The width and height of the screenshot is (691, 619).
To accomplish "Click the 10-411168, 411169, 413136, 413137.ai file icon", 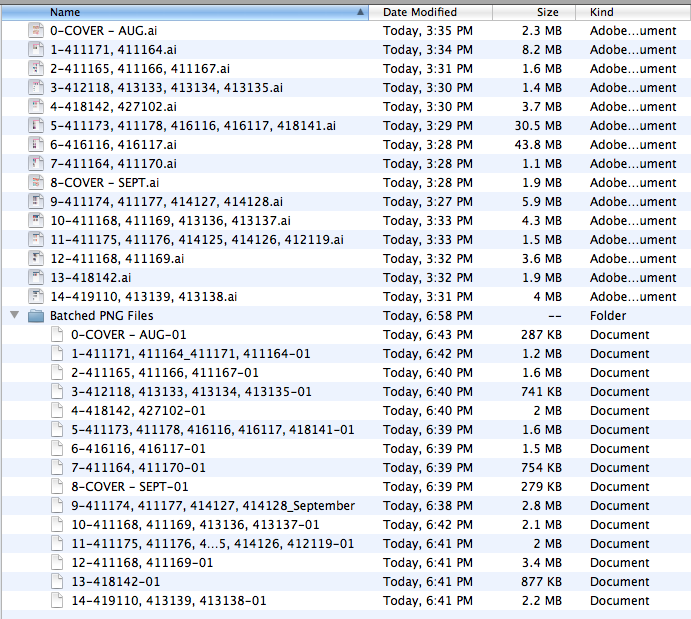I will (x=36, y=220).
